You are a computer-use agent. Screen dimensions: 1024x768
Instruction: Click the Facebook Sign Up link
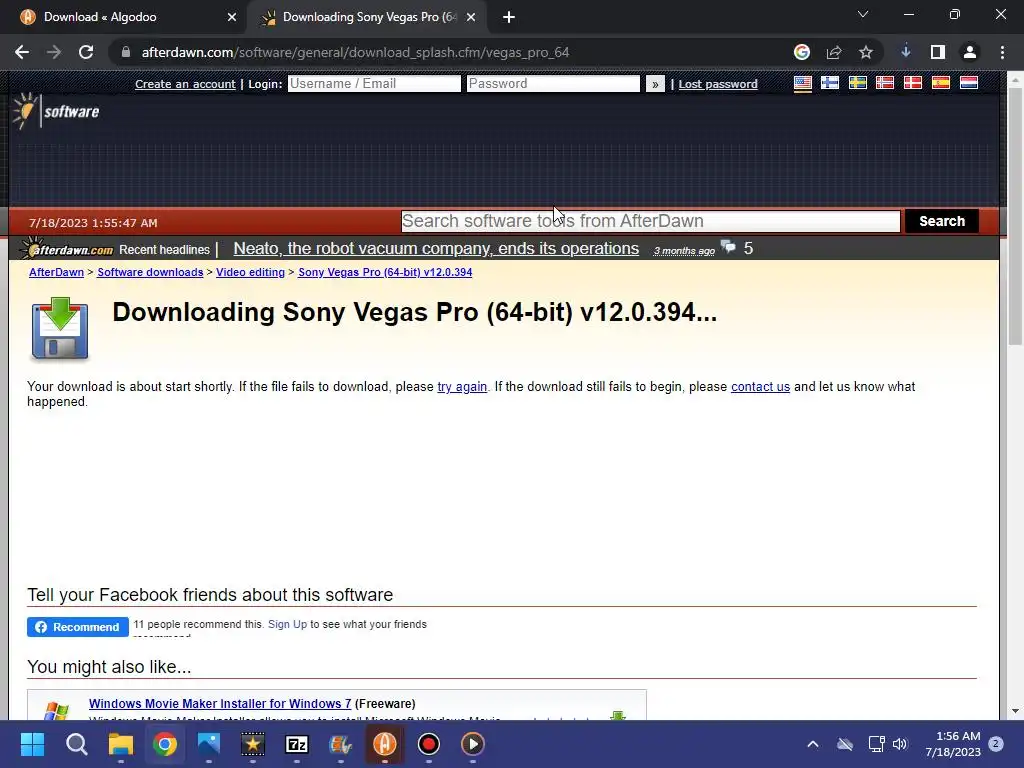pyautogui.click(x=287, y=624)
